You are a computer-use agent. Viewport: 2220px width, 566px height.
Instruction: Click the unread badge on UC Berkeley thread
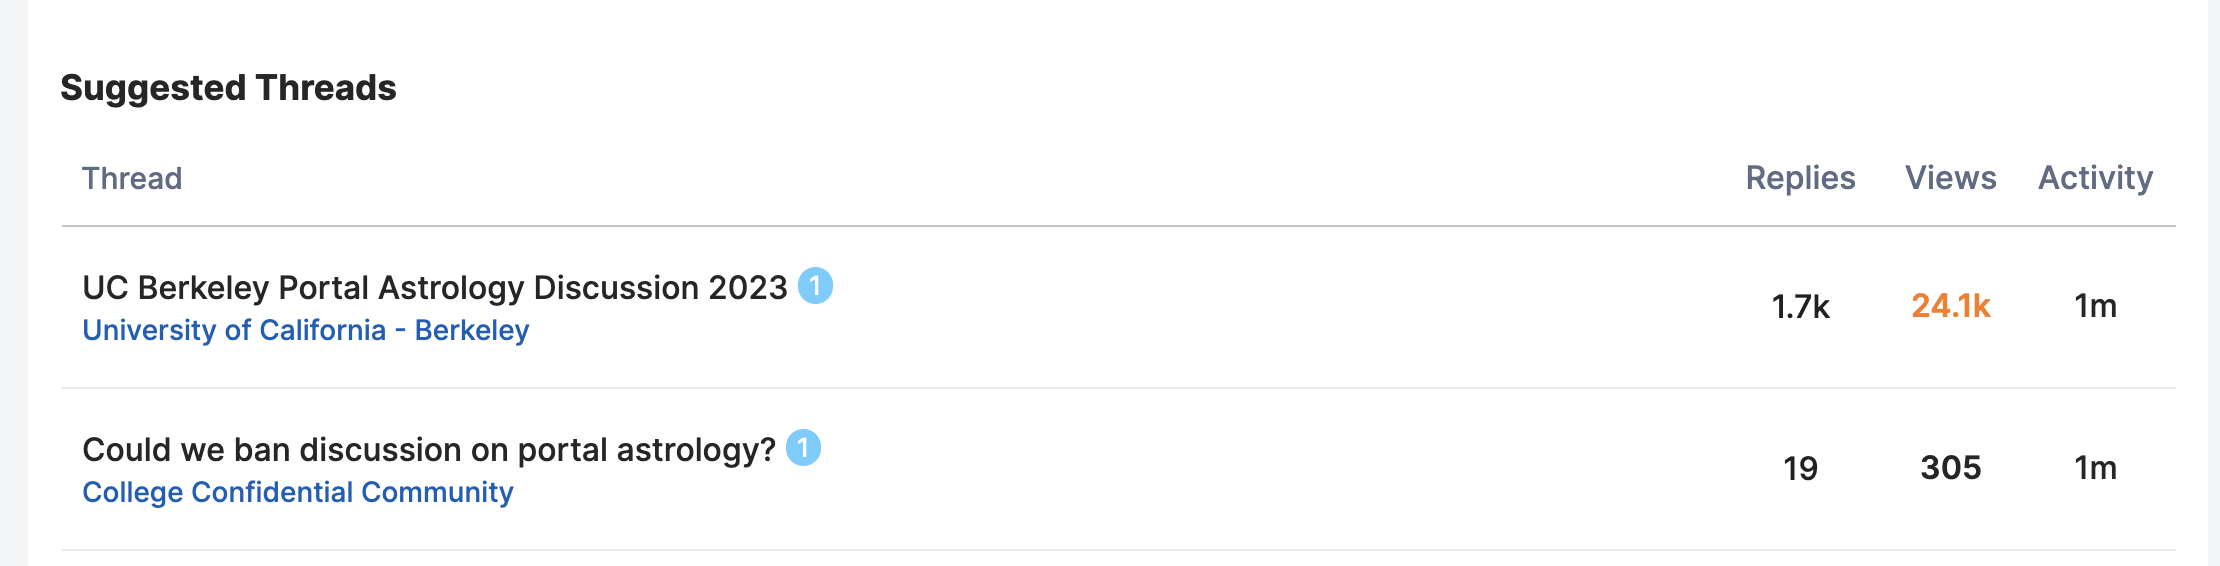tap(815, 286)
